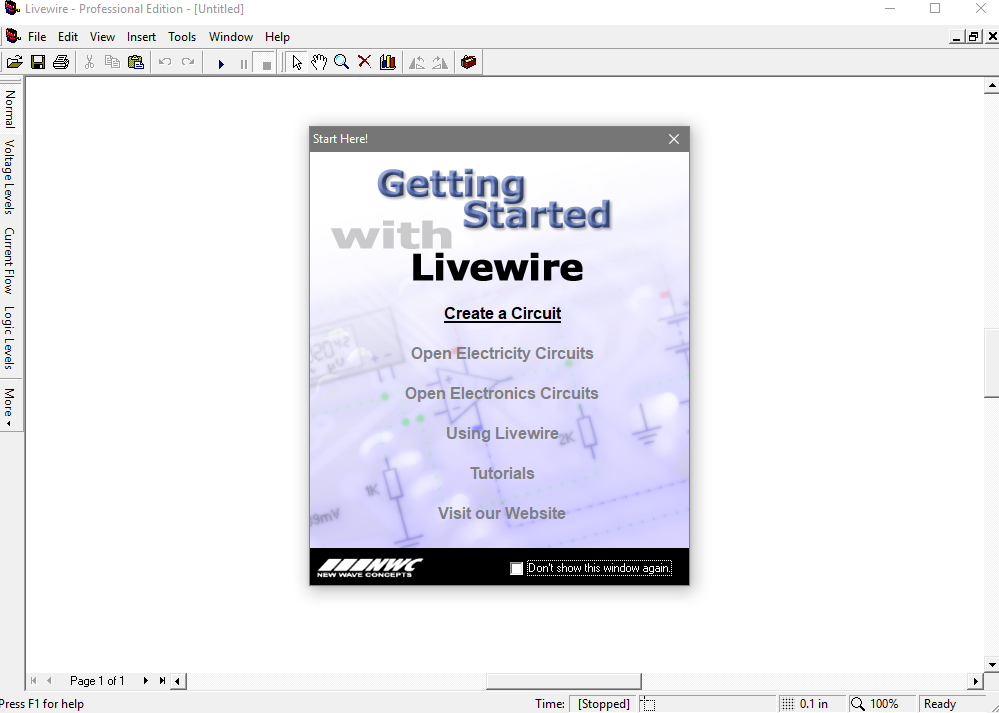Screen dimensions: 999x713
Task: Select the Zoom magnifier tool
Action: (x=341, y=62)
